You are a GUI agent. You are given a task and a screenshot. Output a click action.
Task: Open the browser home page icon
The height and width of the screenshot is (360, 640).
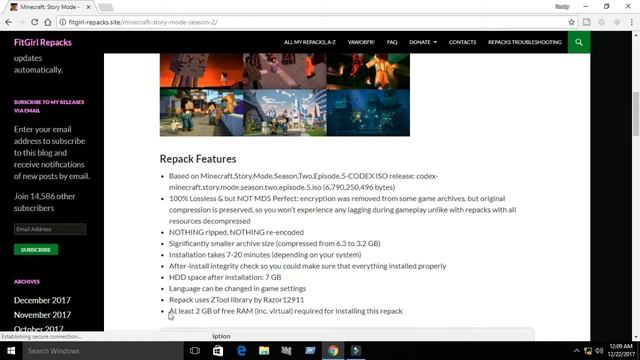[48, 22]
